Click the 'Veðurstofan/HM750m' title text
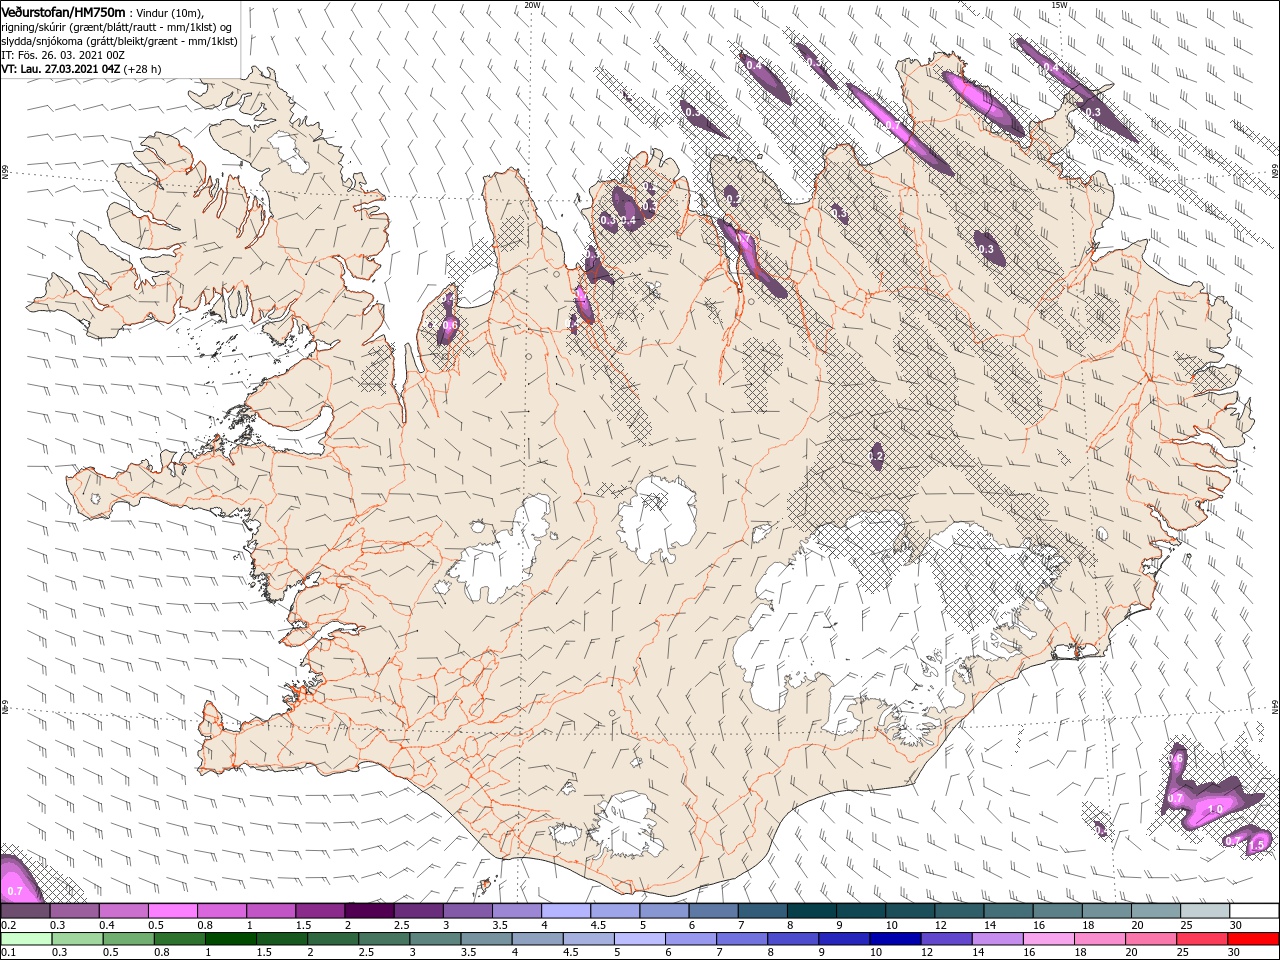The image size is (1280, 960). click(63, 11)
